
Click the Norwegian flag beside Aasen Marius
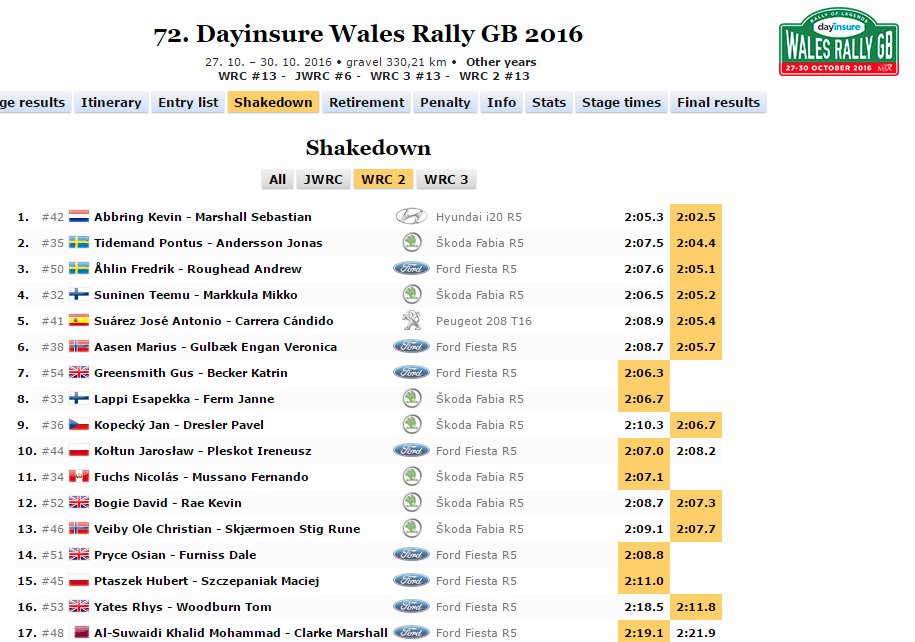(x=79, y=347)
